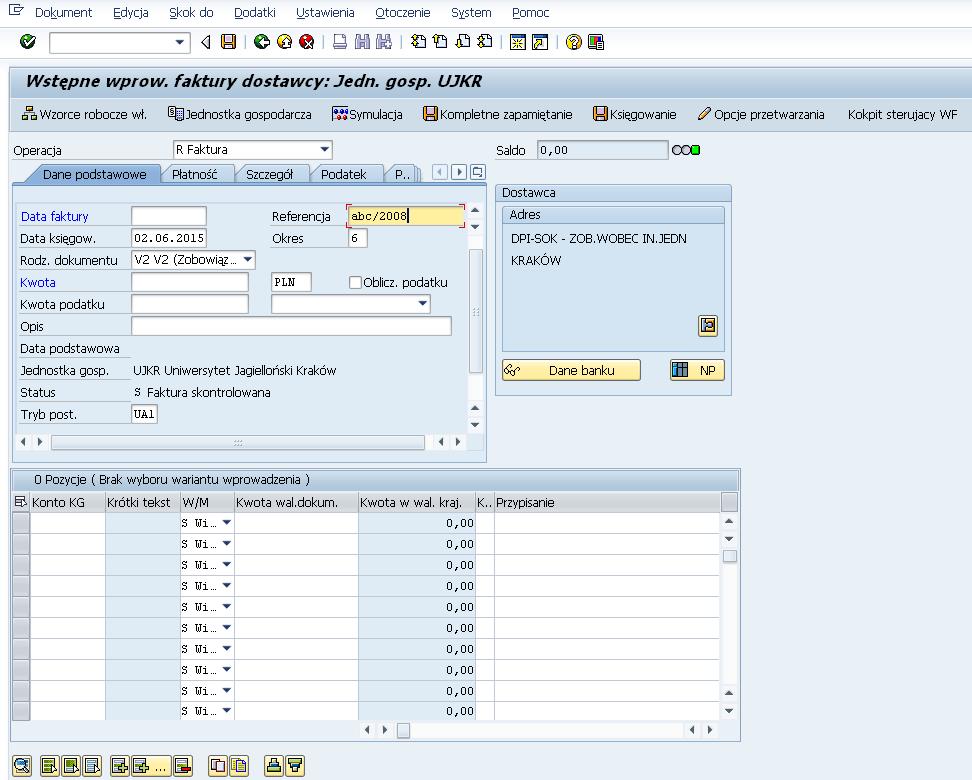Viewport: 972px width, 780px height.
Task: Click the Sort Ascending icon
Action: (x=273, y=766)
